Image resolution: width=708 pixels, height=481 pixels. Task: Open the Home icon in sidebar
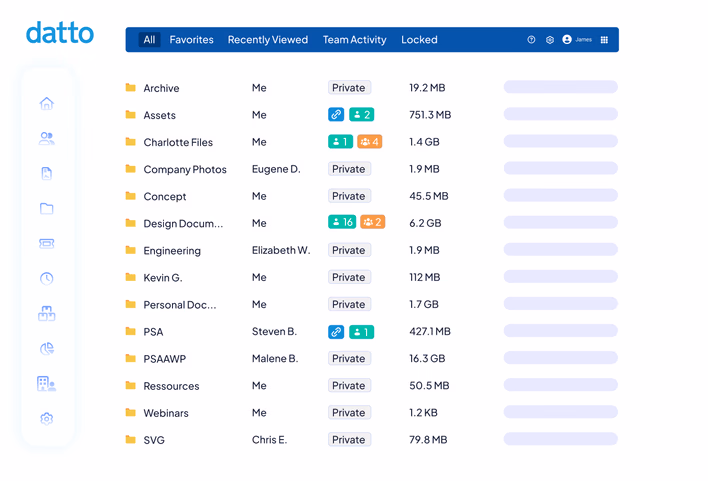pyautogui.click(x=47, y=103)
